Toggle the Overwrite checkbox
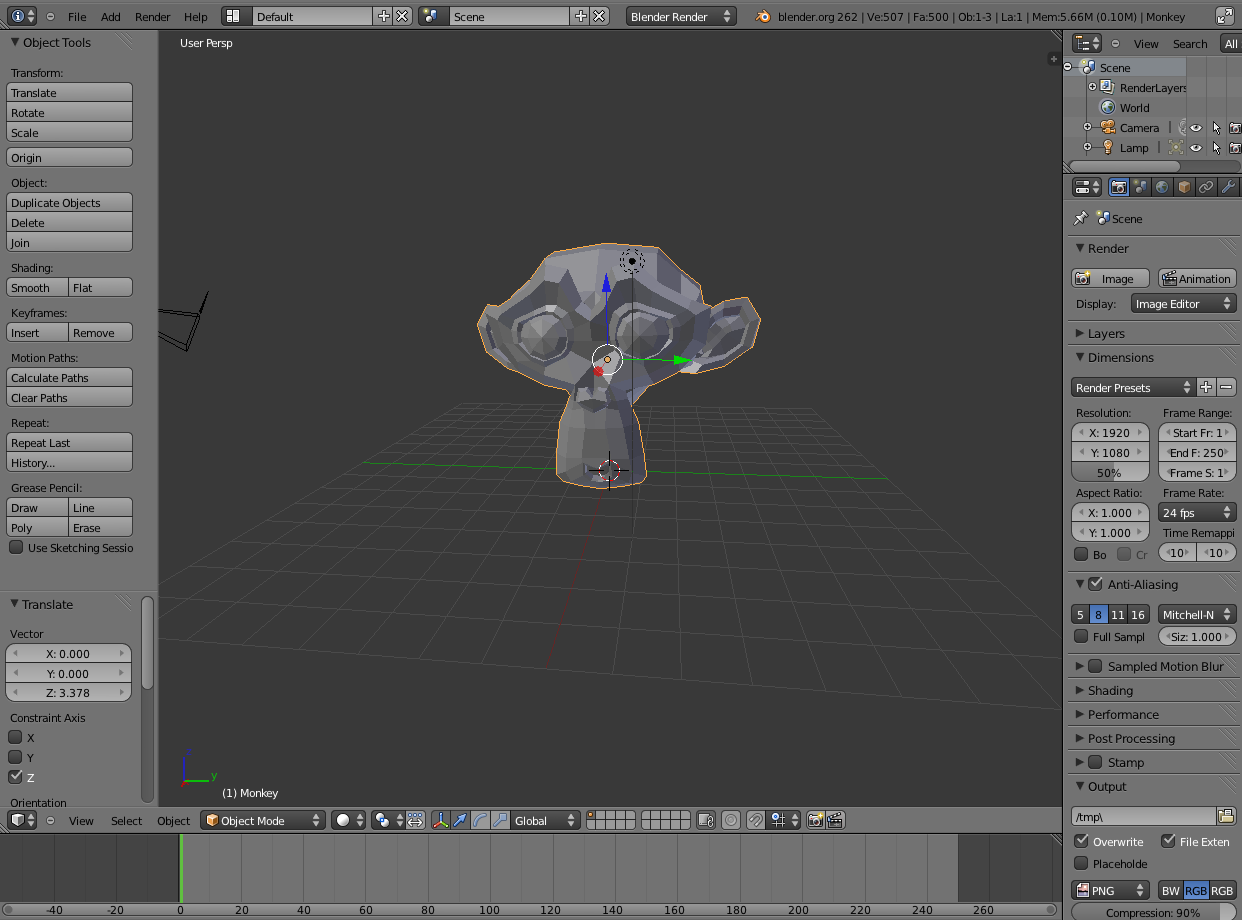The image size is (1242, 920). [x=1081, y=841]
